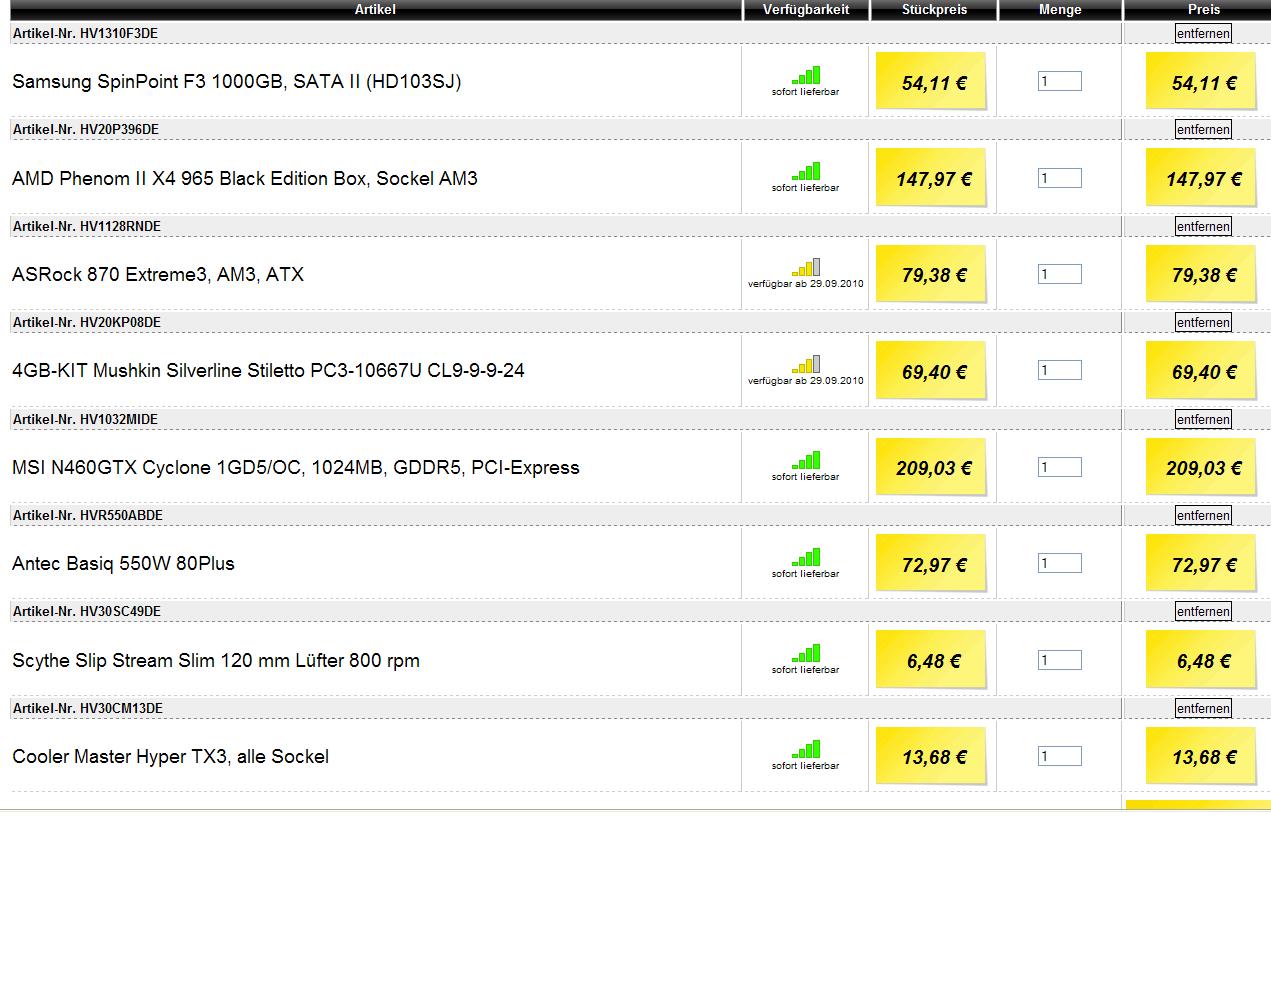Click the 79,38 € unit price note
Image resolution: width=1271 pixels, height=1000 pixels.
(931, 274)
